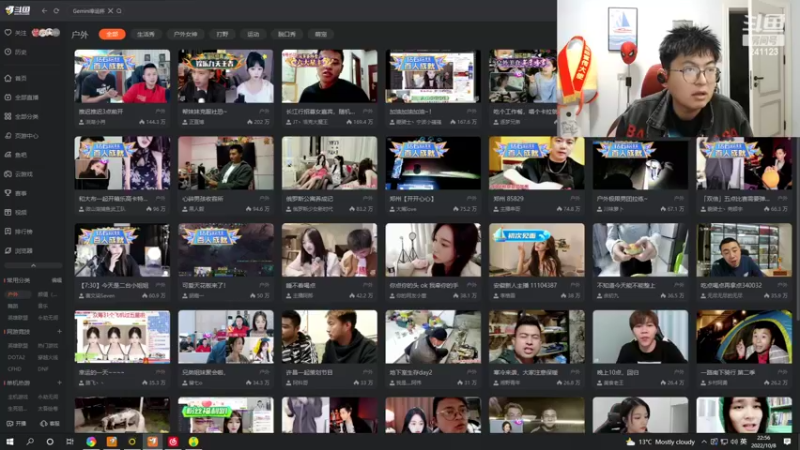Open 赛事 trophy icon in sidebar
This screenshot has width=800, height=450.
(8, 193)
